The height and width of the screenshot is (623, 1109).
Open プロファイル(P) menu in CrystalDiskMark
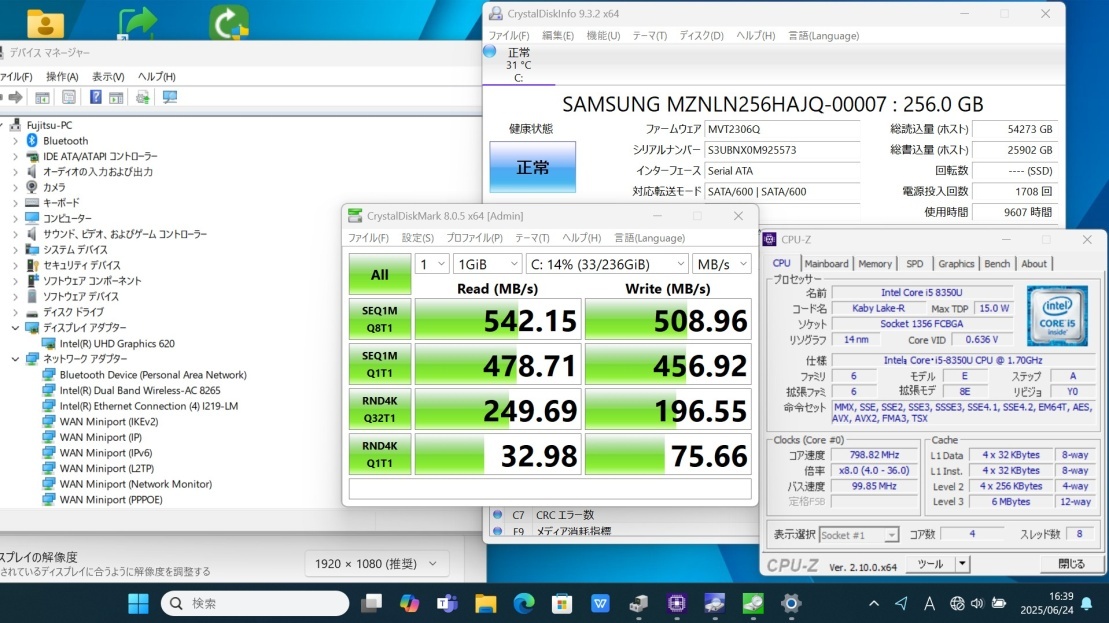coord(474,238)
